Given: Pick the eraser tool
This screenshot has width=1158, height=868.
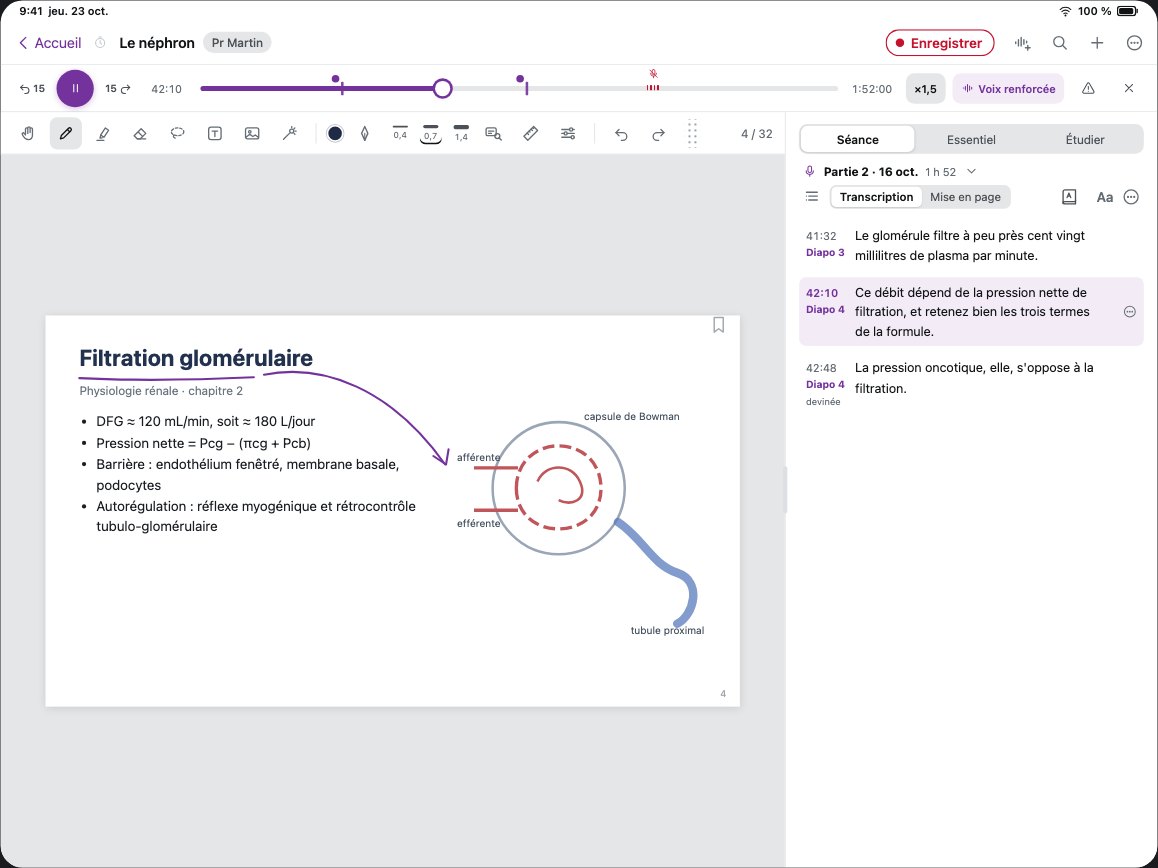Looking at the screenshot, I should pos(140,134).
